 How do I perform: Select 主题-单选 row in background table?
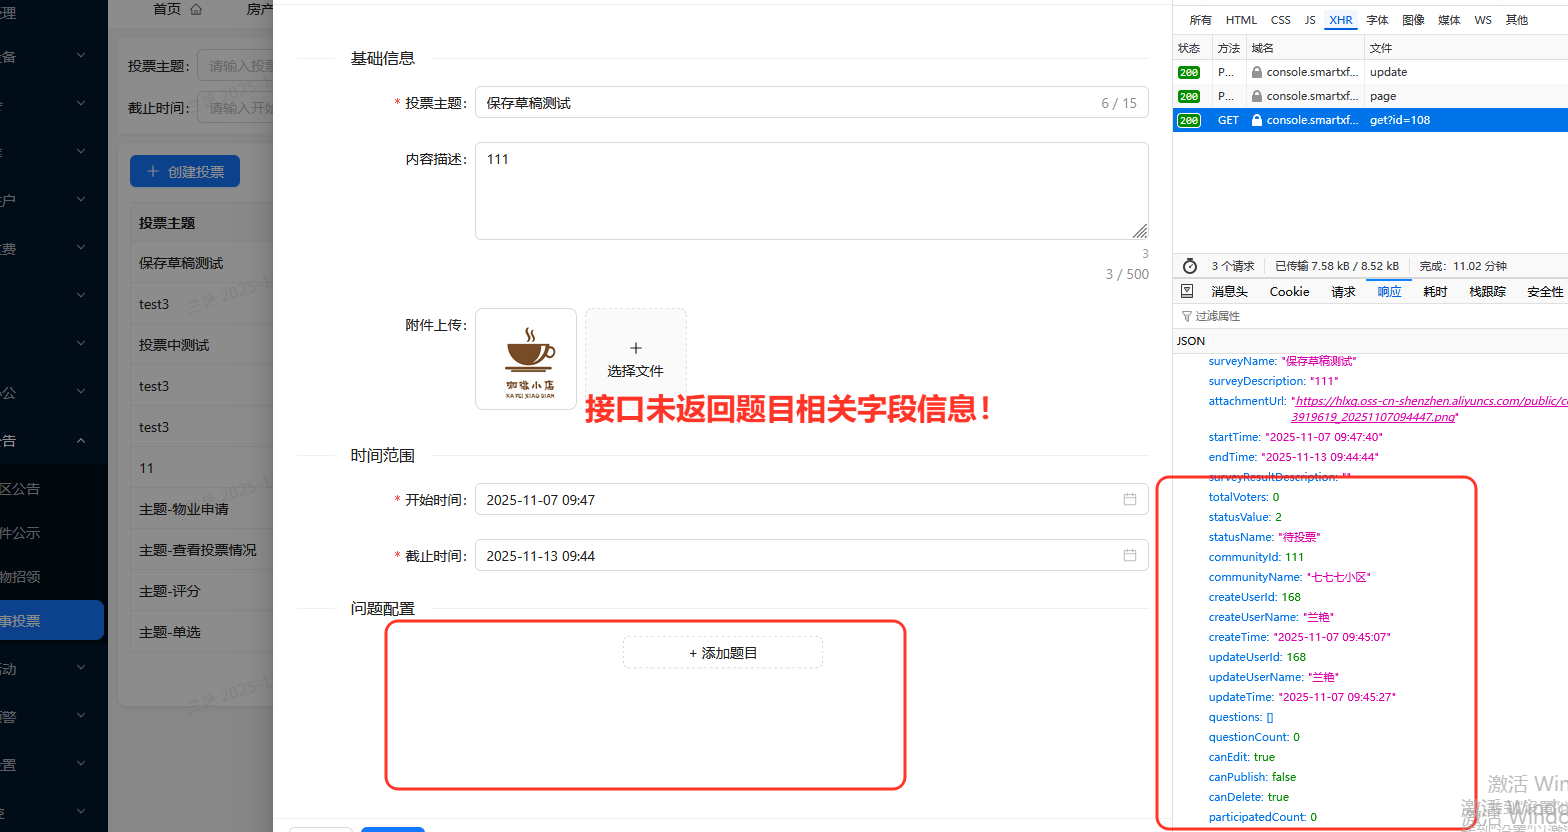tap(201, 632)
